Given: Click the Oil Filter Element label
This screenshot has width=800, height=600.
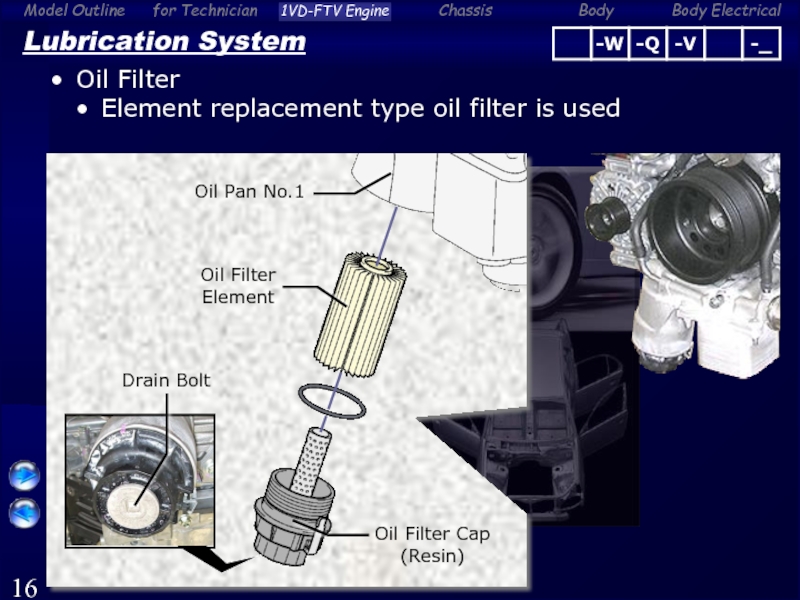Looking at the screenshot, I should pos(238,286).
